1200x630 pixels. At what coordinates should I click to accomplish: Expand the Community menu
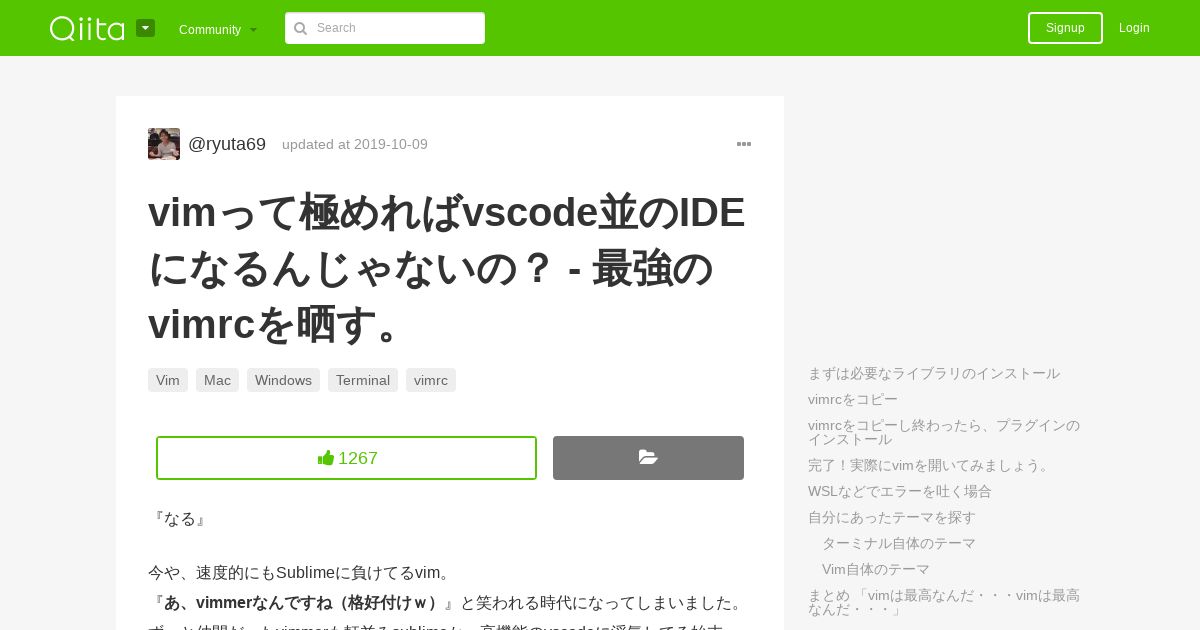click(218, 29)
